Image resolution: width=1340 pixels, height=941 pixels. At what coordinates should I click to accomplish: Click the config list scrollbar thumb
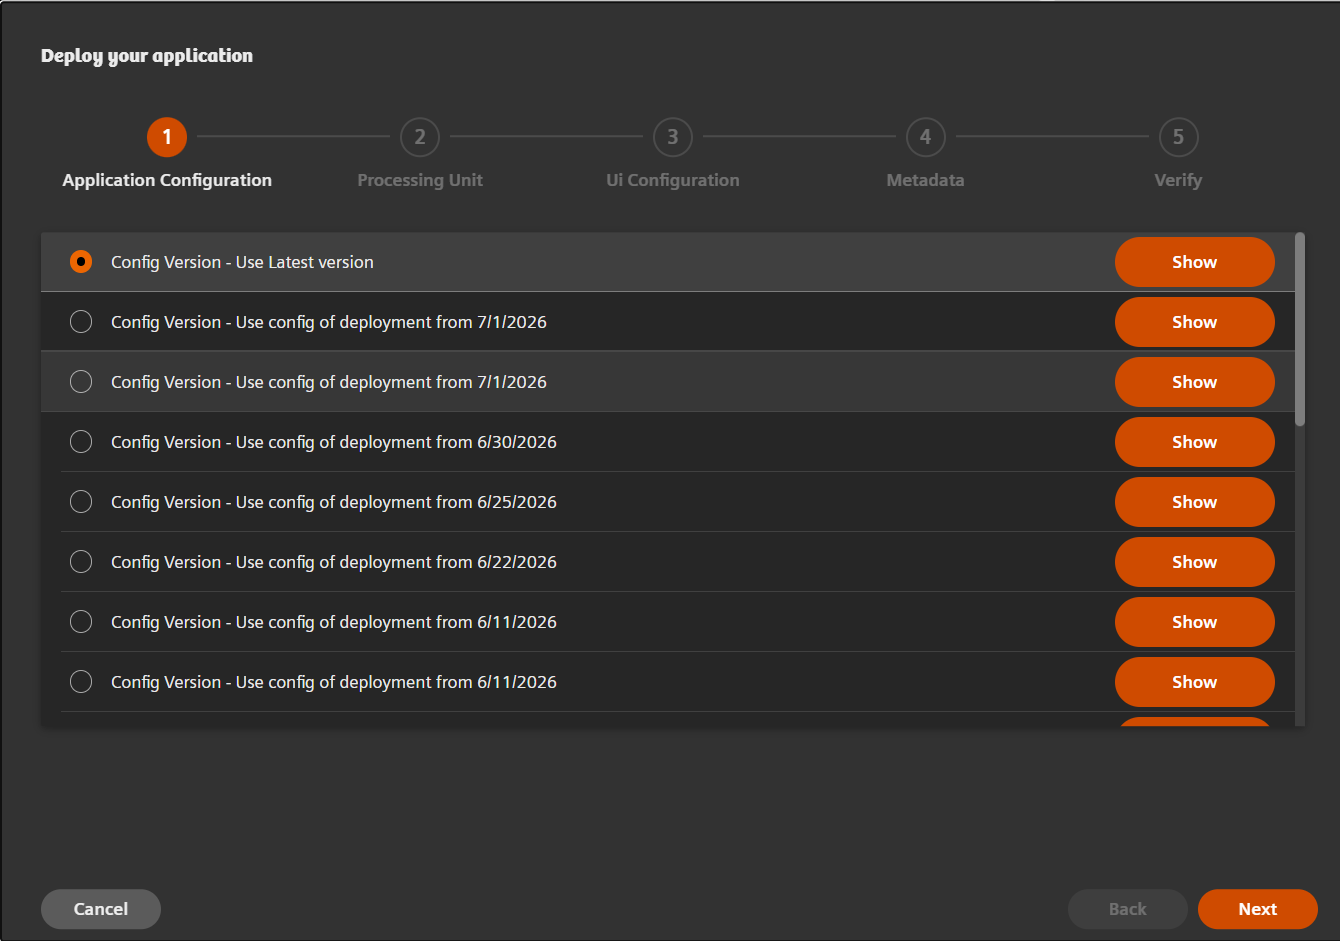(1300, 329)
